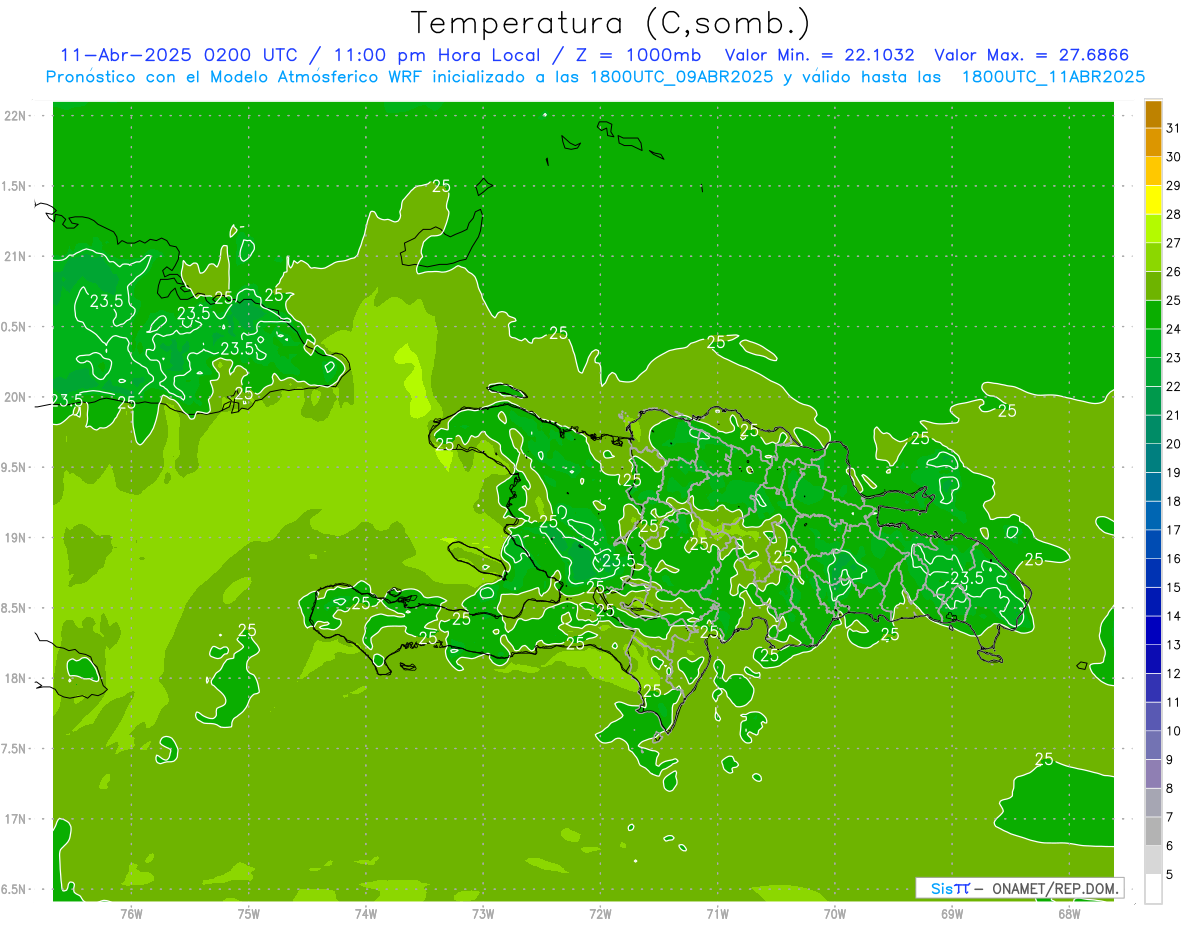The height and width of the screenshot is (927, 1200).
Task: Click the 68W longitude label
Action: [x=1069, y=914]
